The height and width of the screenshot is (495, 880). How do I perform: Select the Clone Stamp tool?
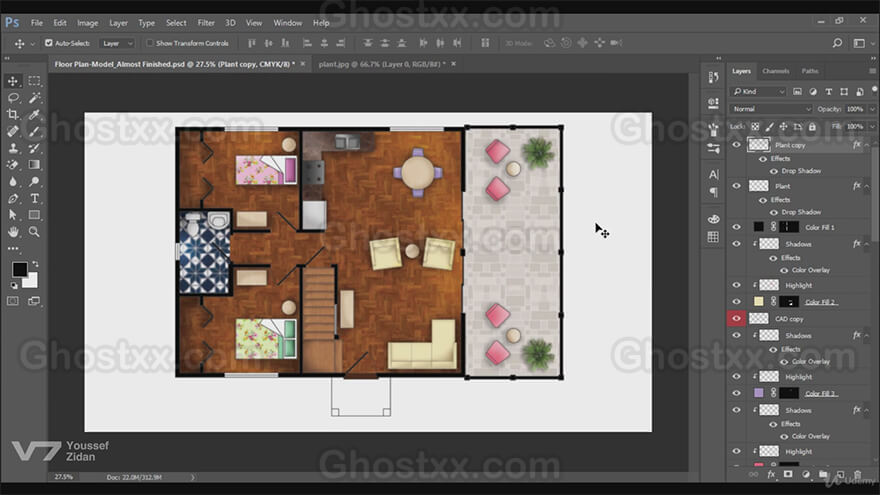(12, 148)
